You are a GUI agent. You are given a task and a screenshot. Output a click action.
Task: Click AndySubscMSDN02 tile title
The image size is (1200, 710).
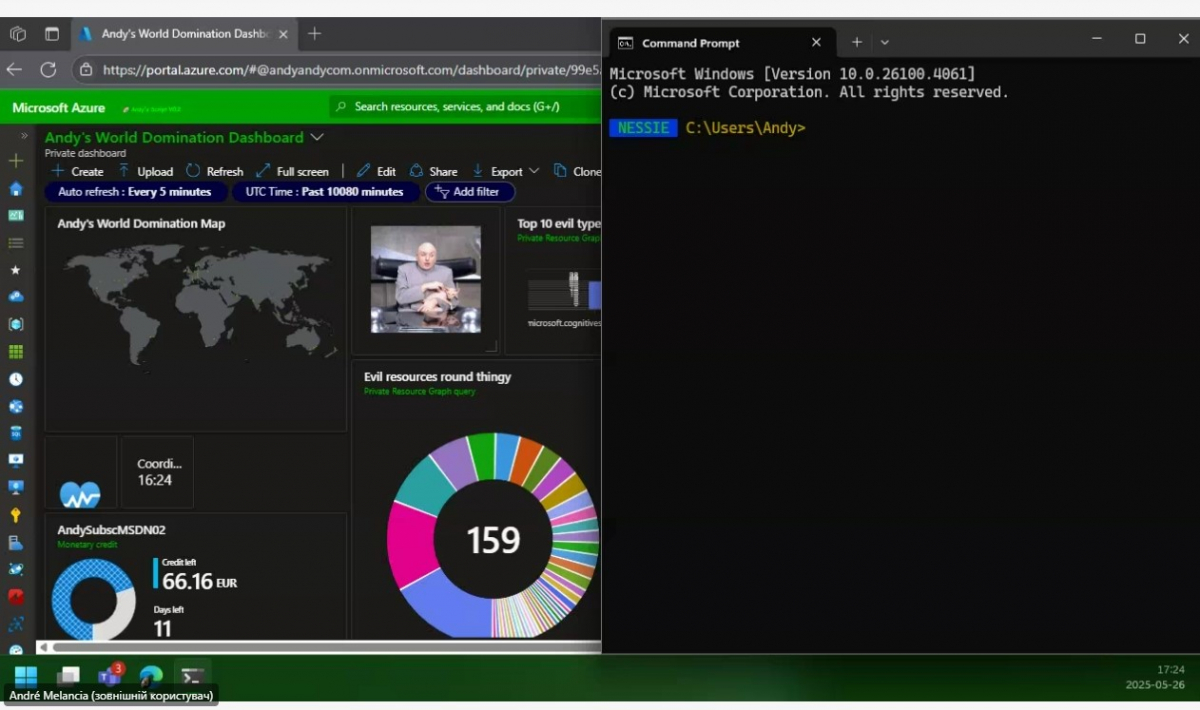111,530
